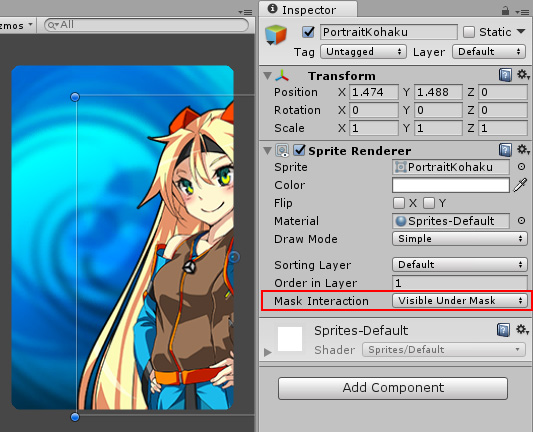Open the Draw Mode Simple dropdown
The height and width of the screenshot is (432, 533).
click(x=460, y=239)
